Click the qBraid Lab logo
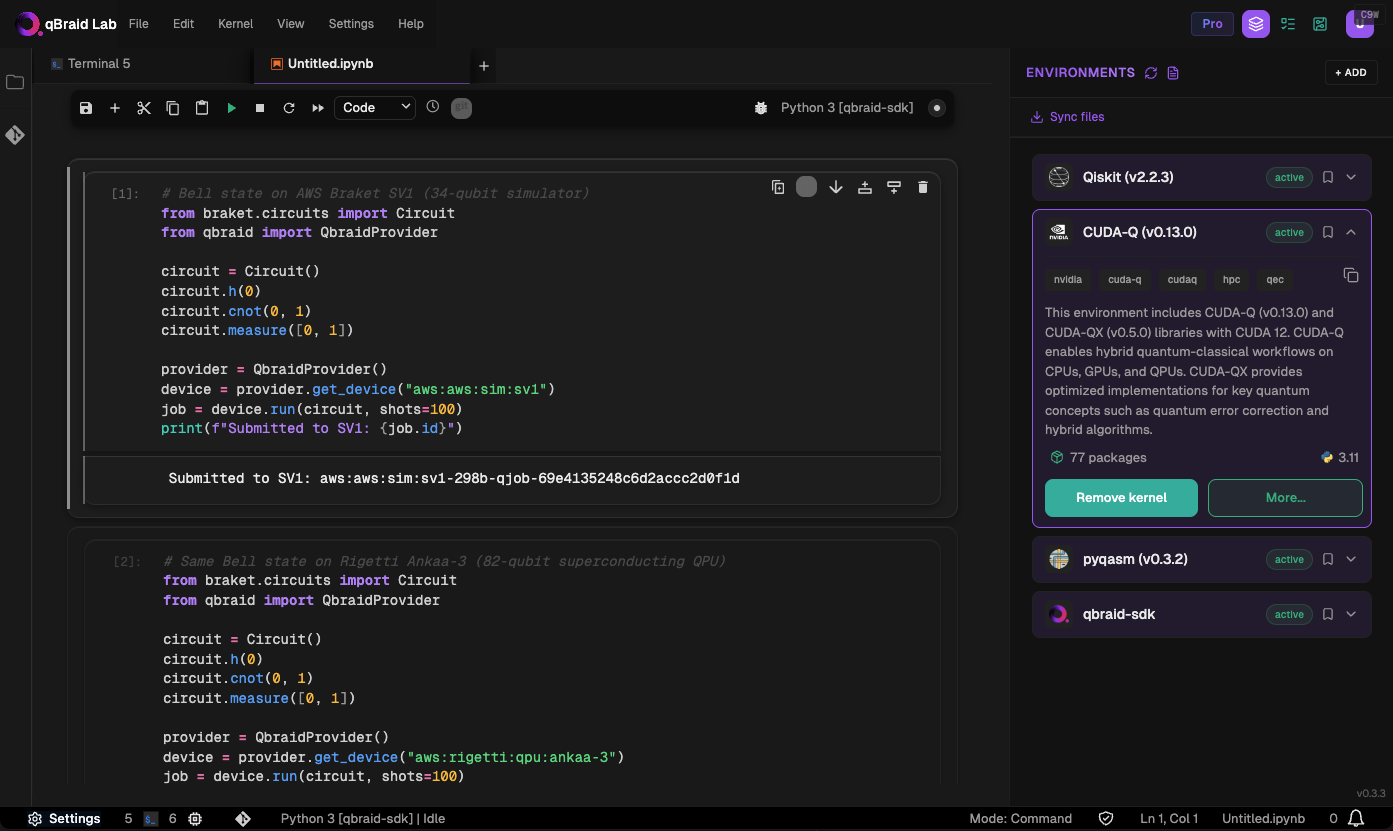This screenshot has height=831, width=1393. pyautogui.click(x=66, y=24)
